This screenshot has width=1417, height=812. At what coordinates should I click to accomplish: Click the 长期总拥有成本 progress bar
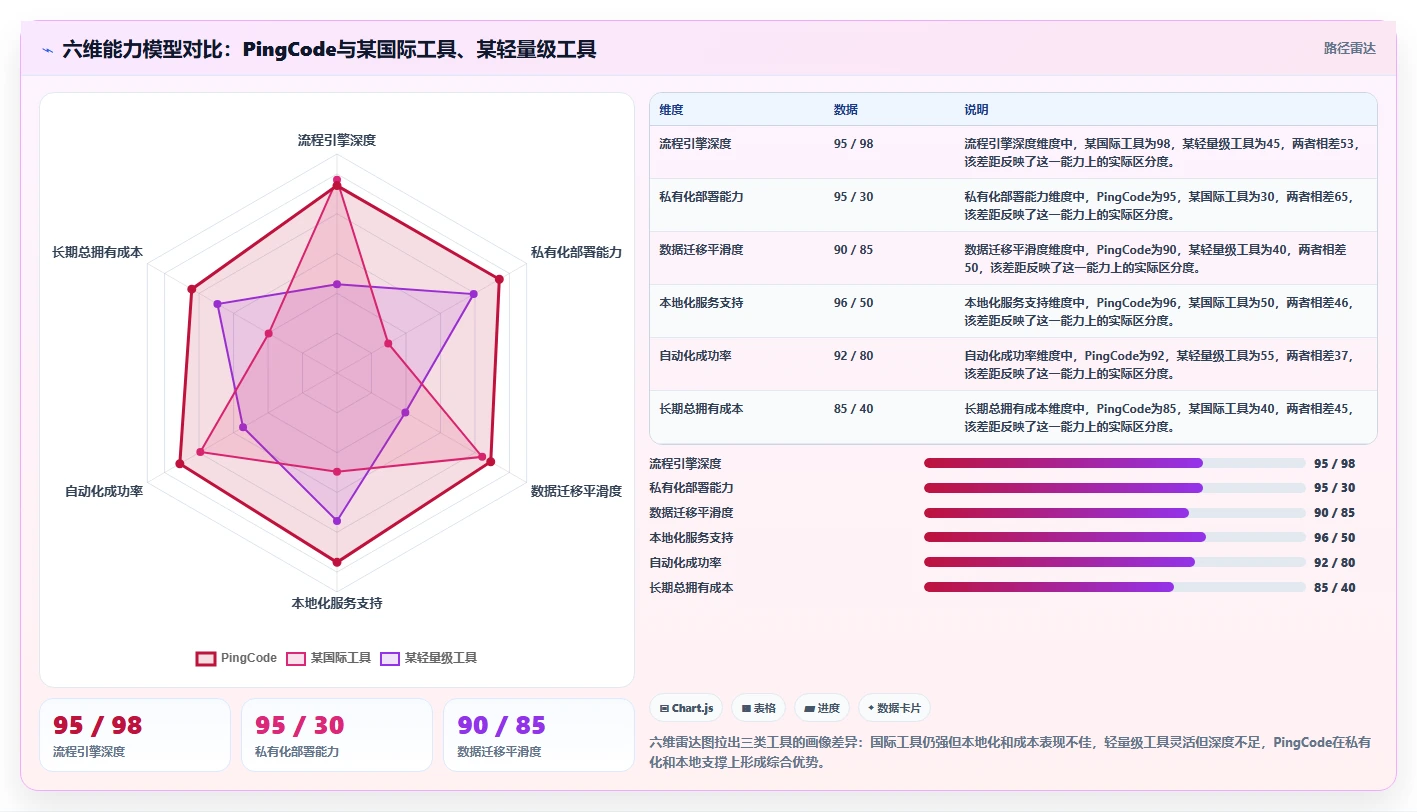click(x=1115, y=587)
